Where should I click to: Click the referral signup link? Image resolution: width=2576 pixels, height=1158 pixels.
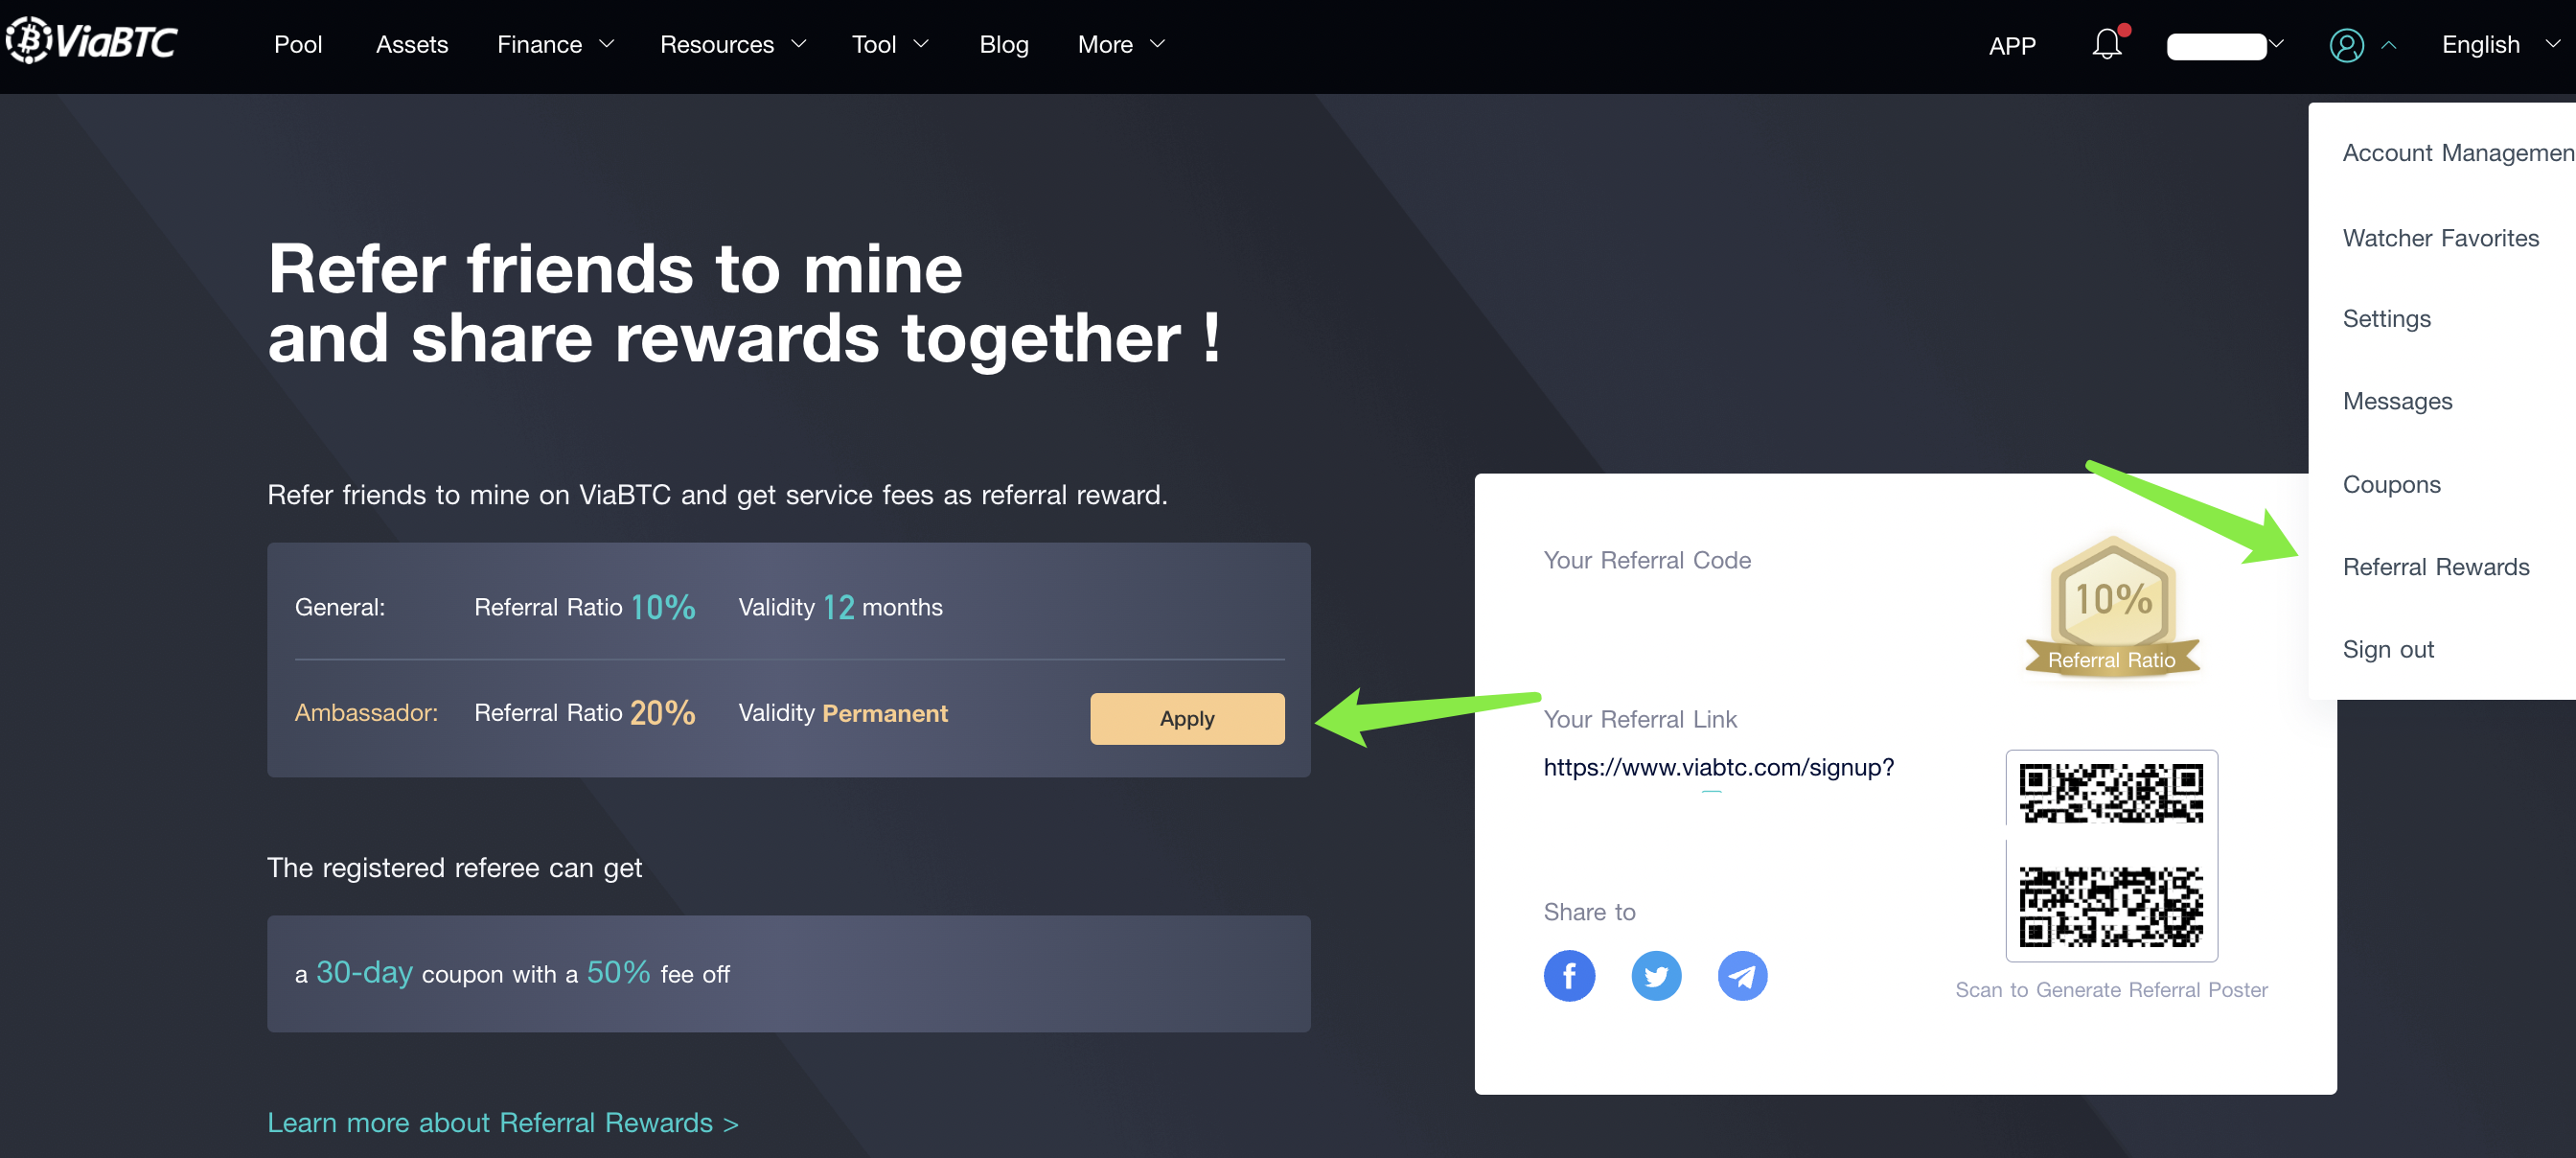1718,767
